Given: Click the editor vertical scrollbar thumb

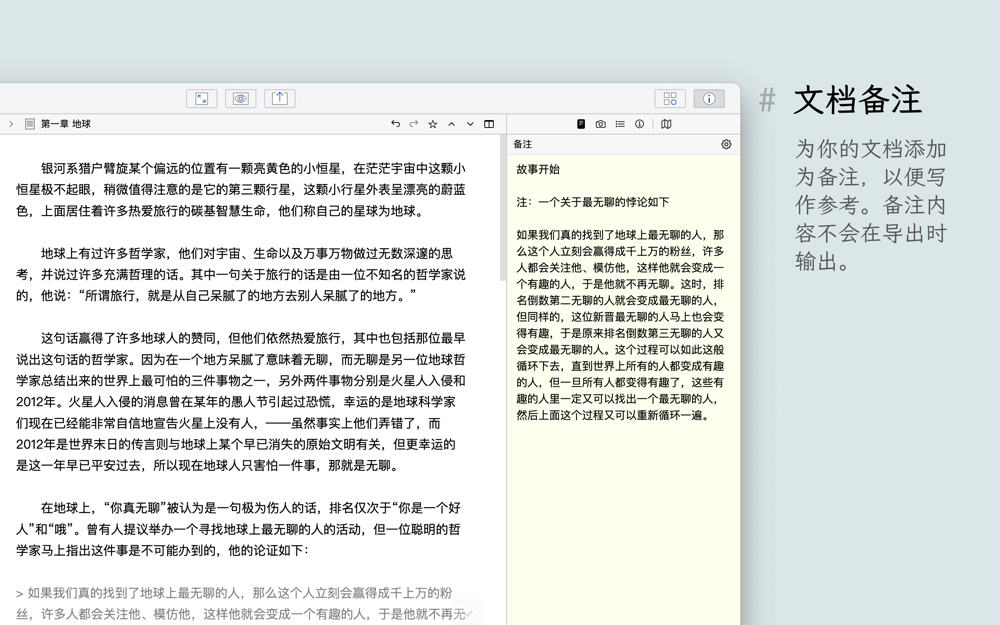Looking at the screenshot, I should 503,209.
